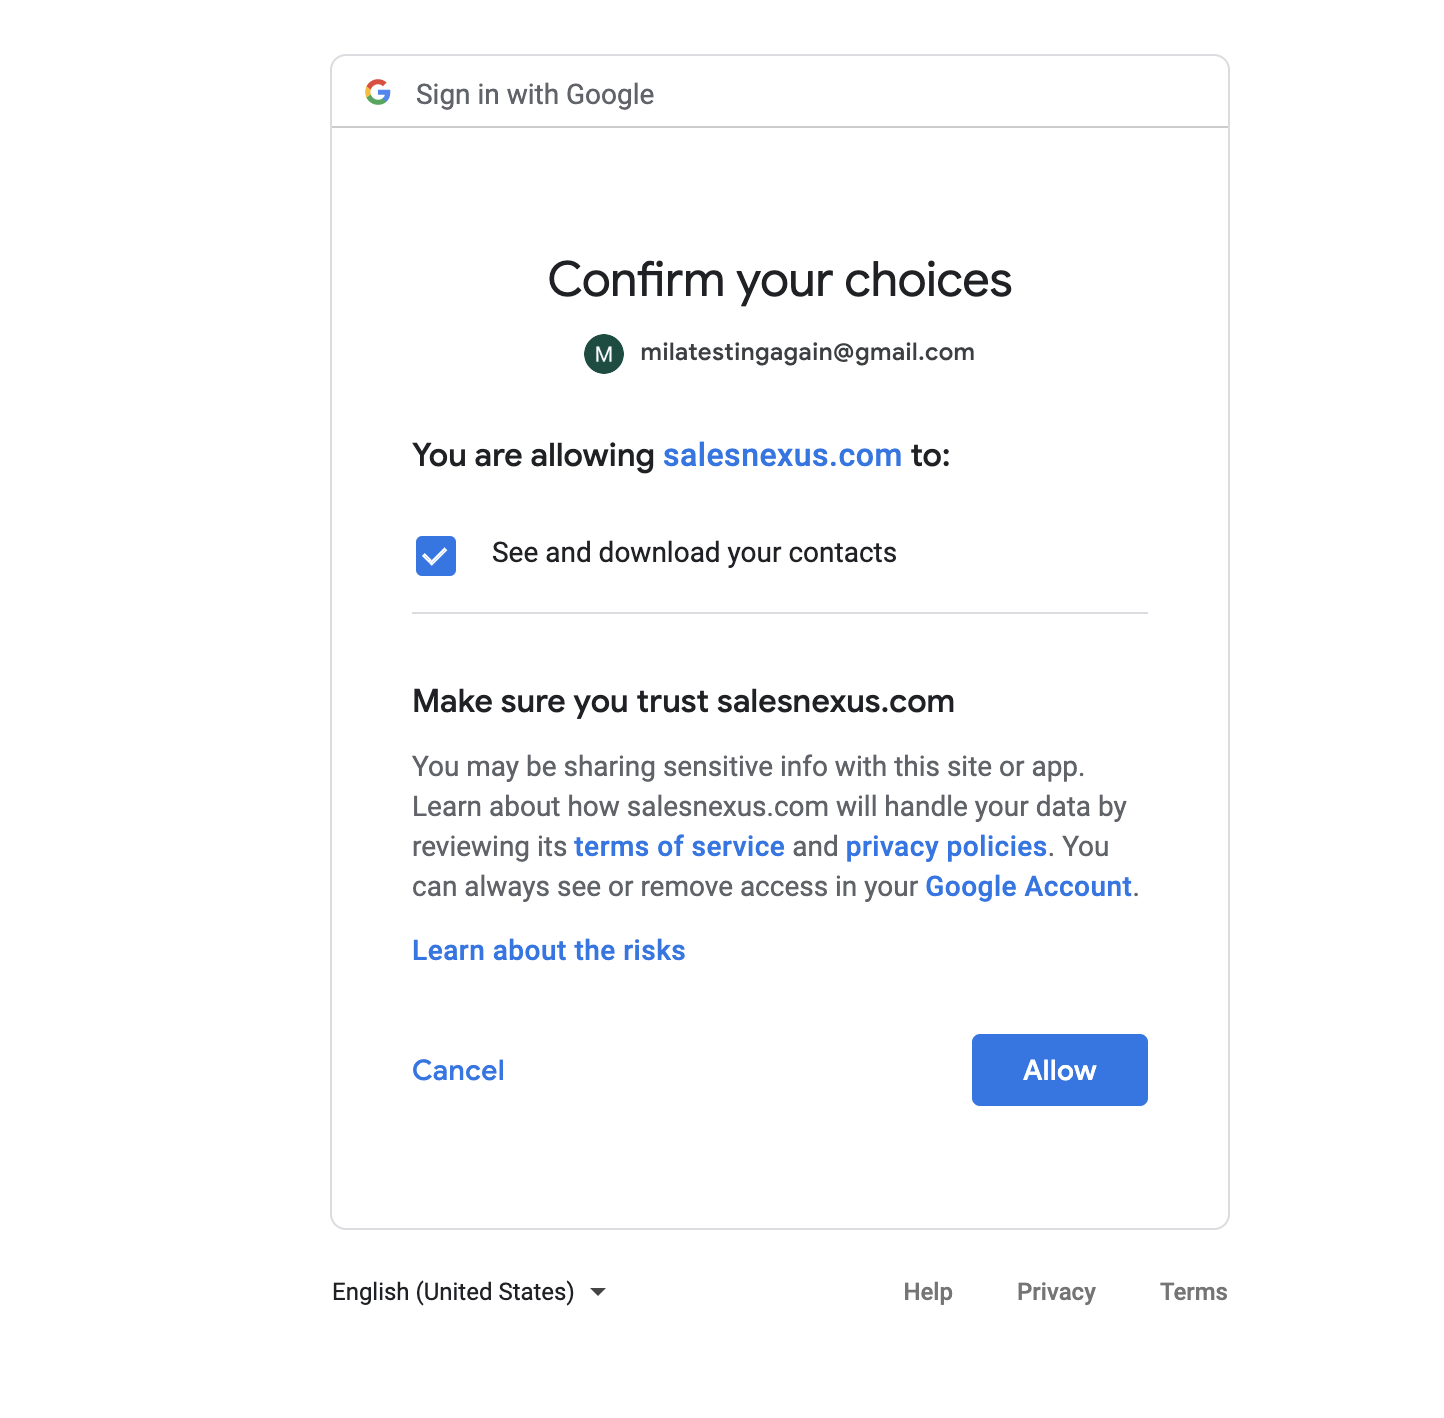
Task: Open the English (United States) language selector
Action: pos(453,1292)
